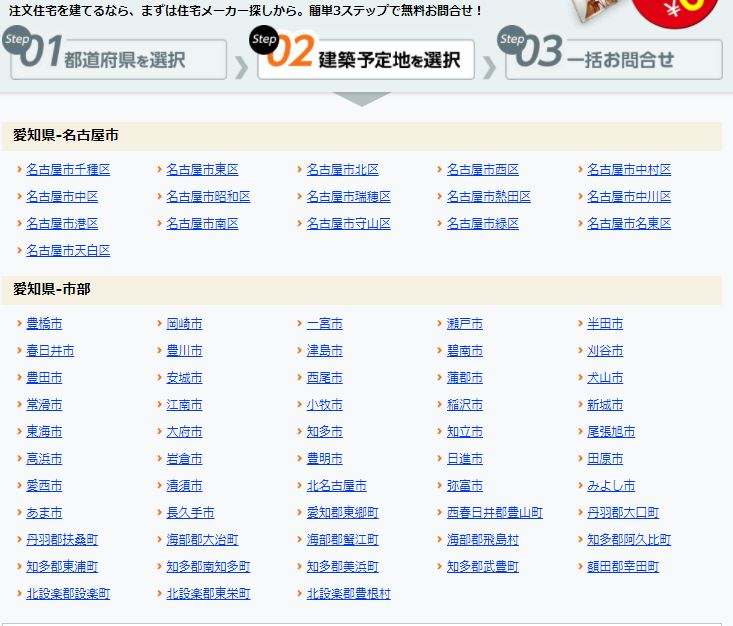Choose 名古屋市昭和区 from the list
This screenshot has height=626, width=733.
(x=208, y=197)
